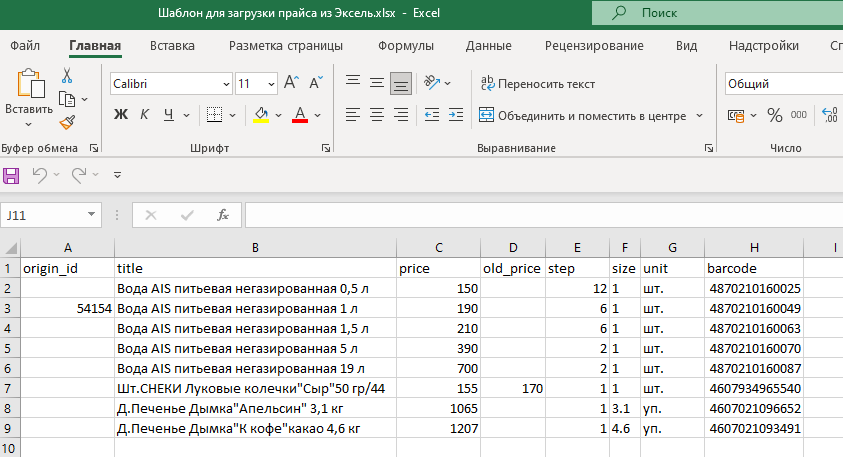Switch to the Формулы tab

(405, 46)
